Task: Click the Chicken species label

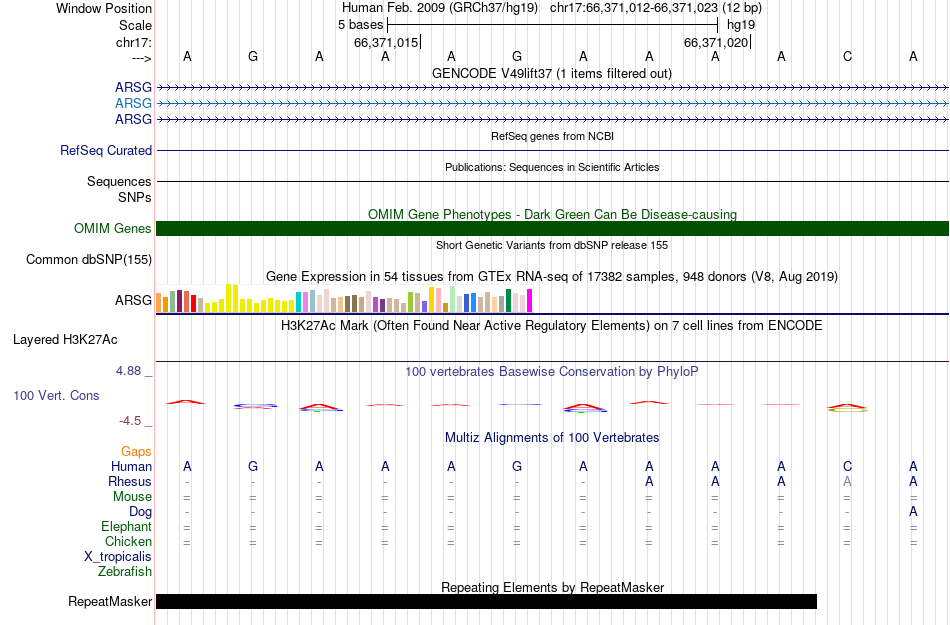Action: [128, 541]
